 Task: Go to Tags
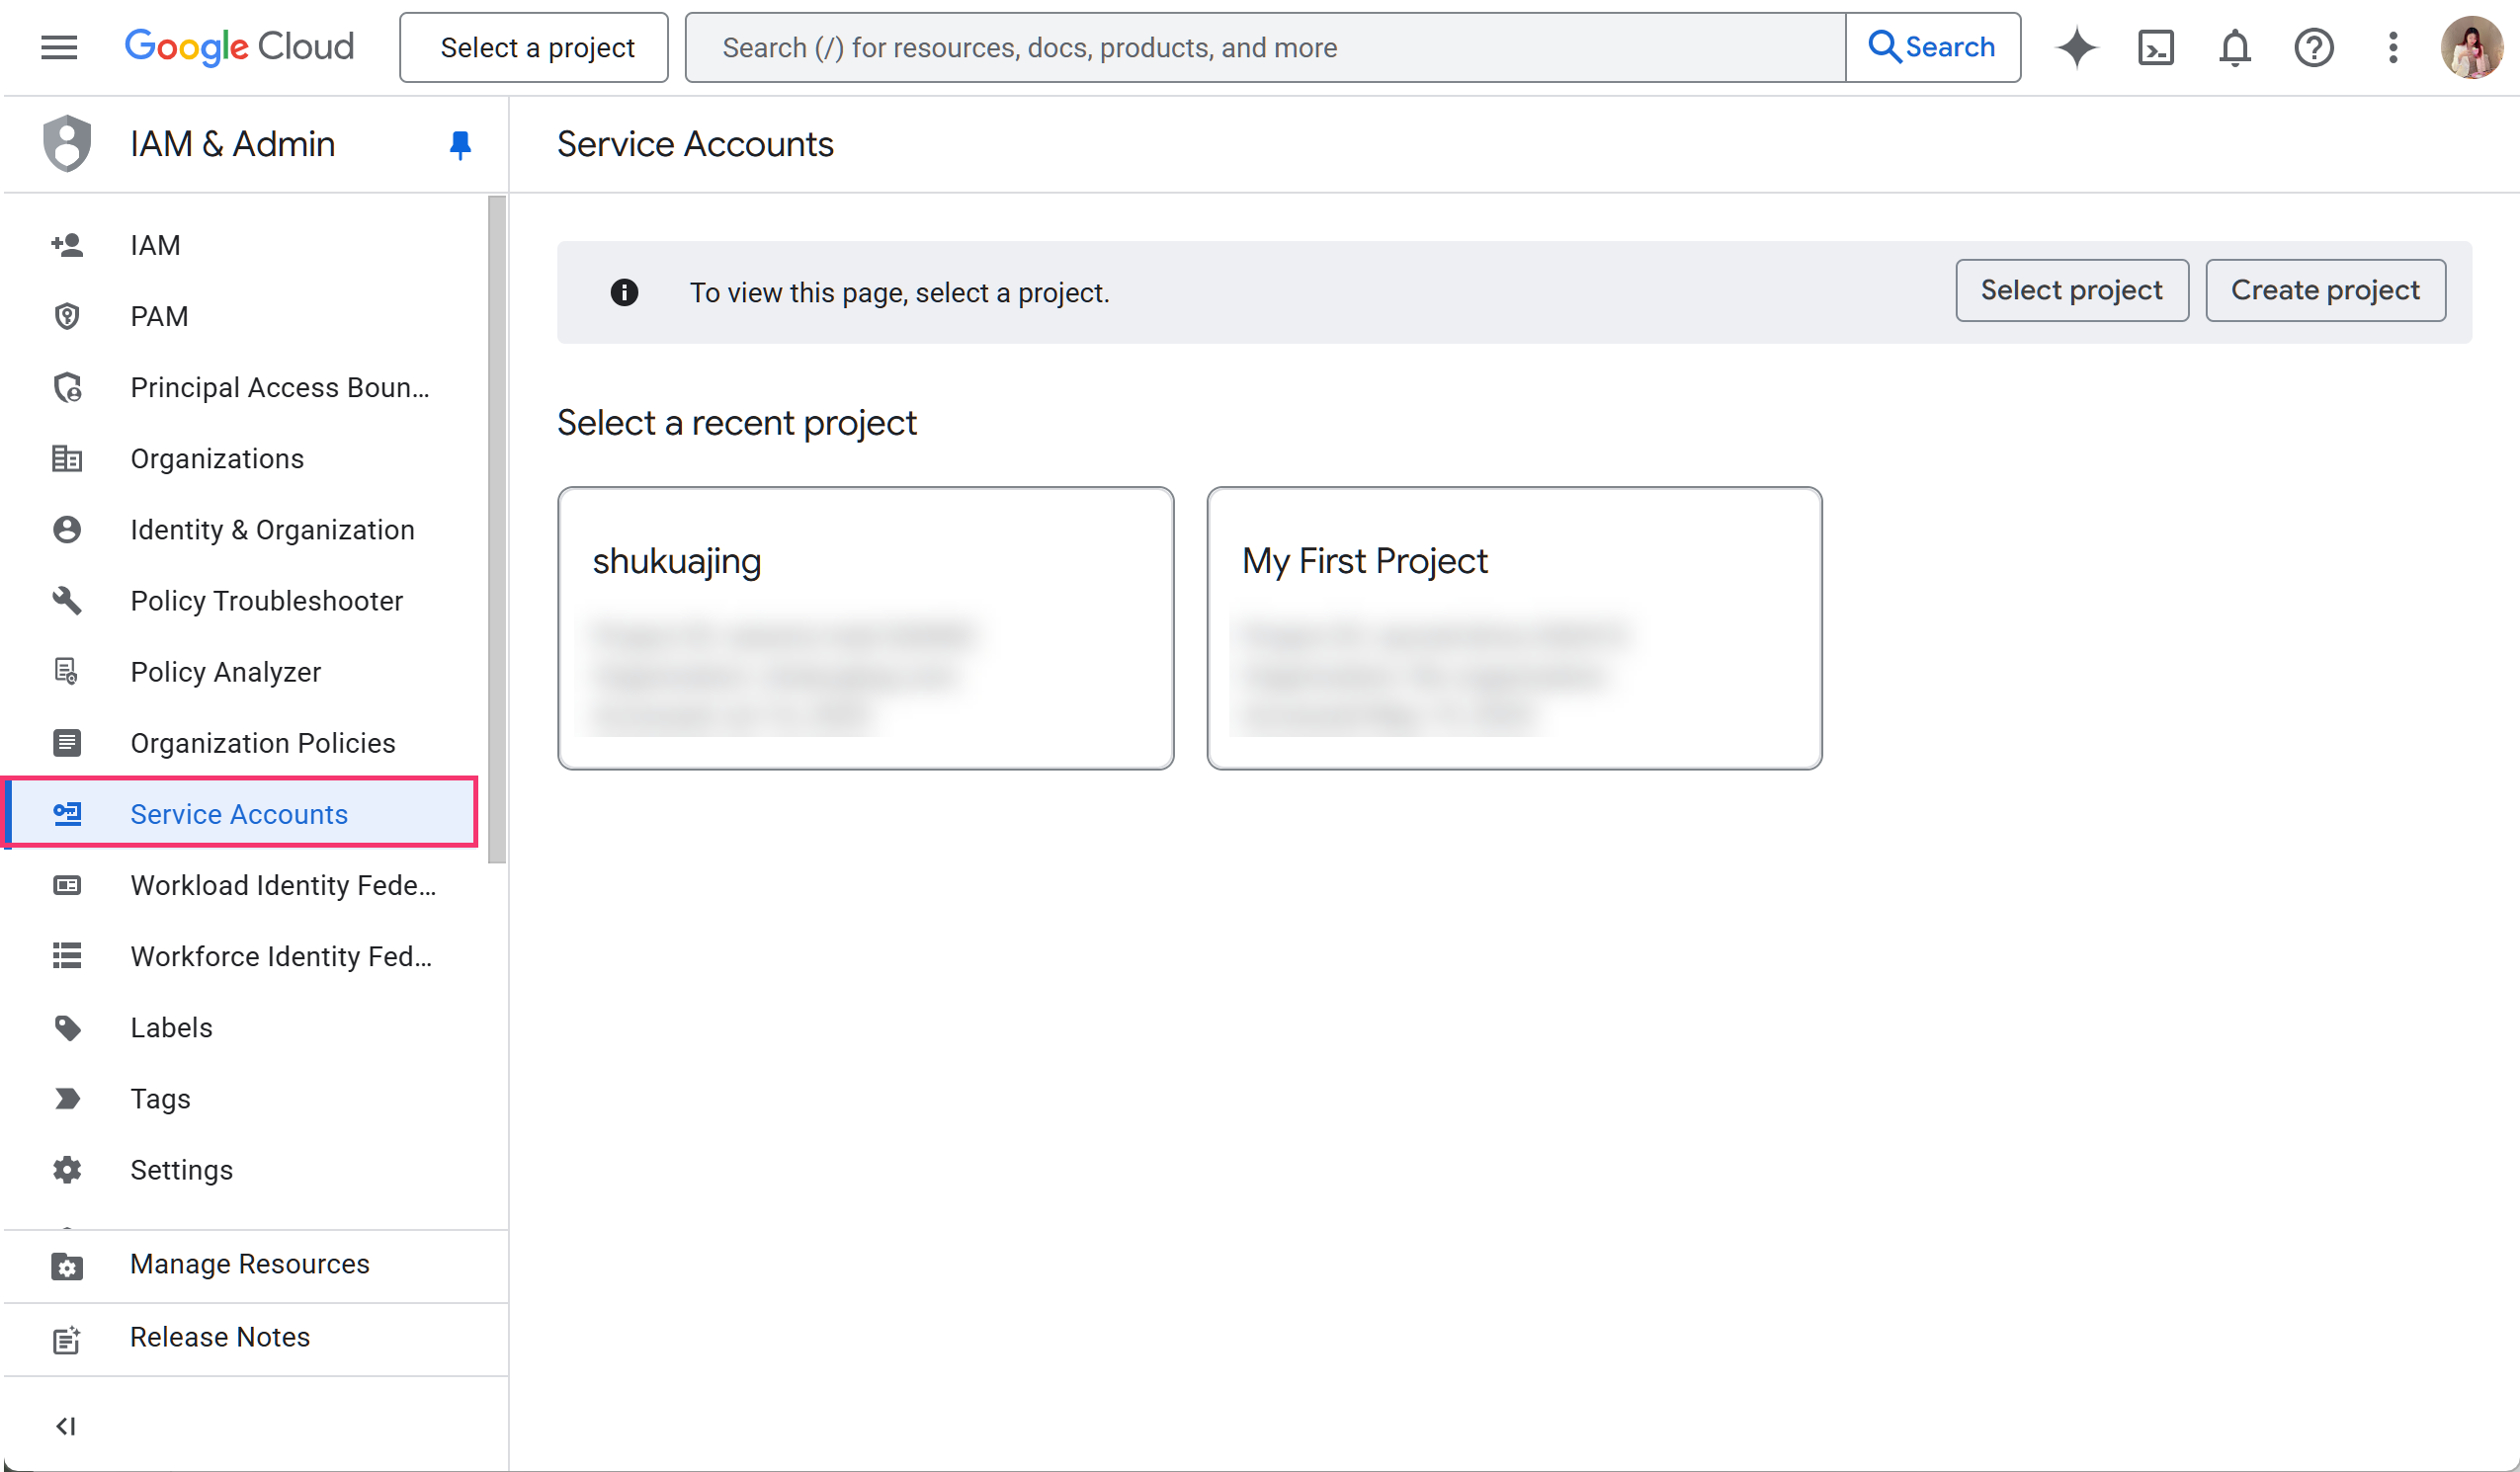click(x=242, y=1098)
